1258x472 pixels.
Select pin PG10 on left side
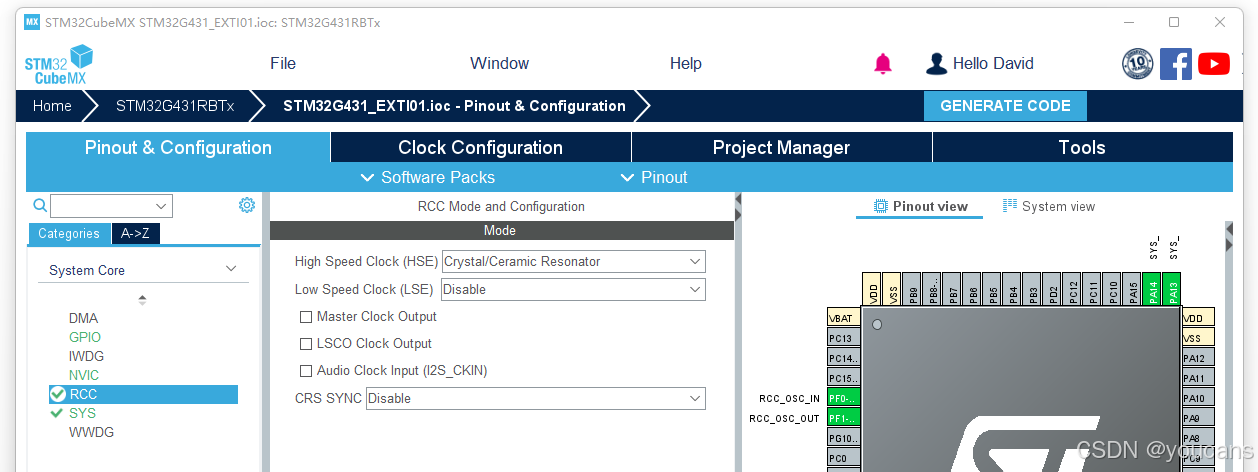click(843, 438)
